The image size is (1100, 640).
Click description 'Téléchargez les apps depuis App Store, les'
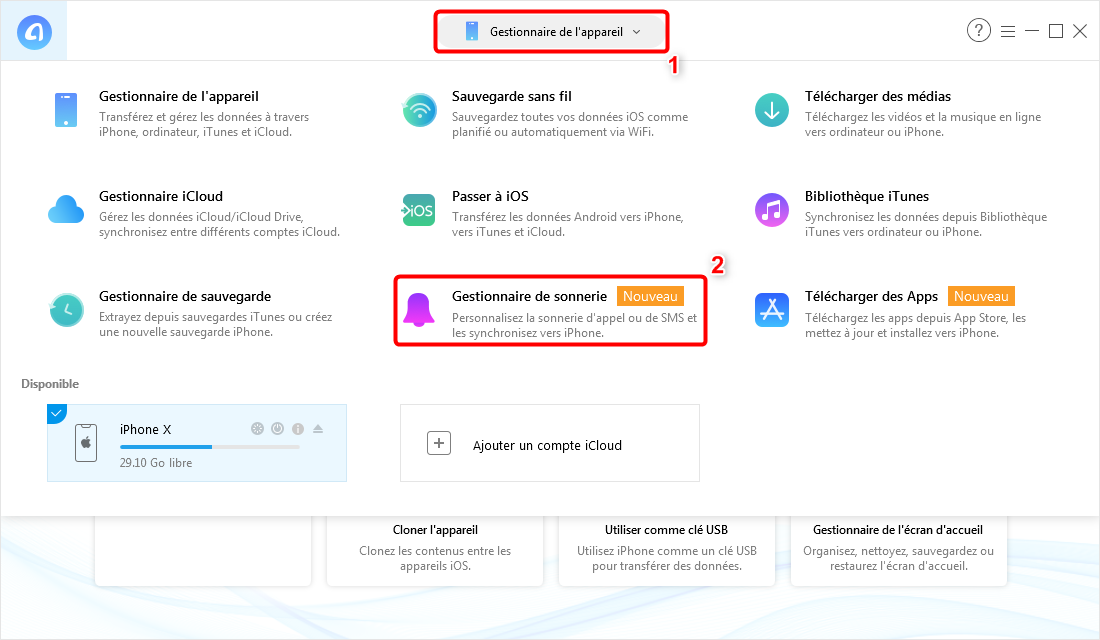pyautogui.click(x=915, y=318)
